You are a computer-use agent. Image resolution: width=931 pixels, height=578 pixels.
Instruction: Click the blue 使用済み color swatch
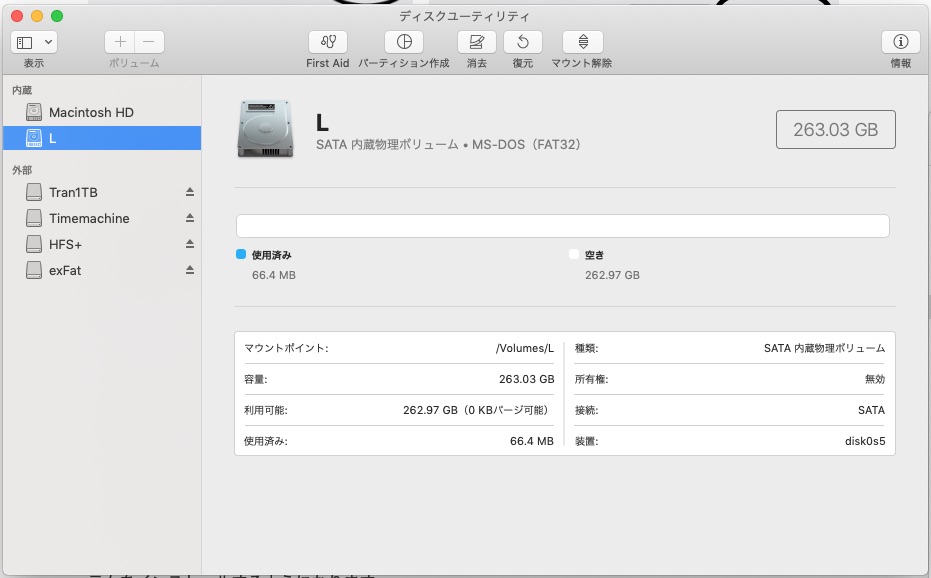pos(241,254)
